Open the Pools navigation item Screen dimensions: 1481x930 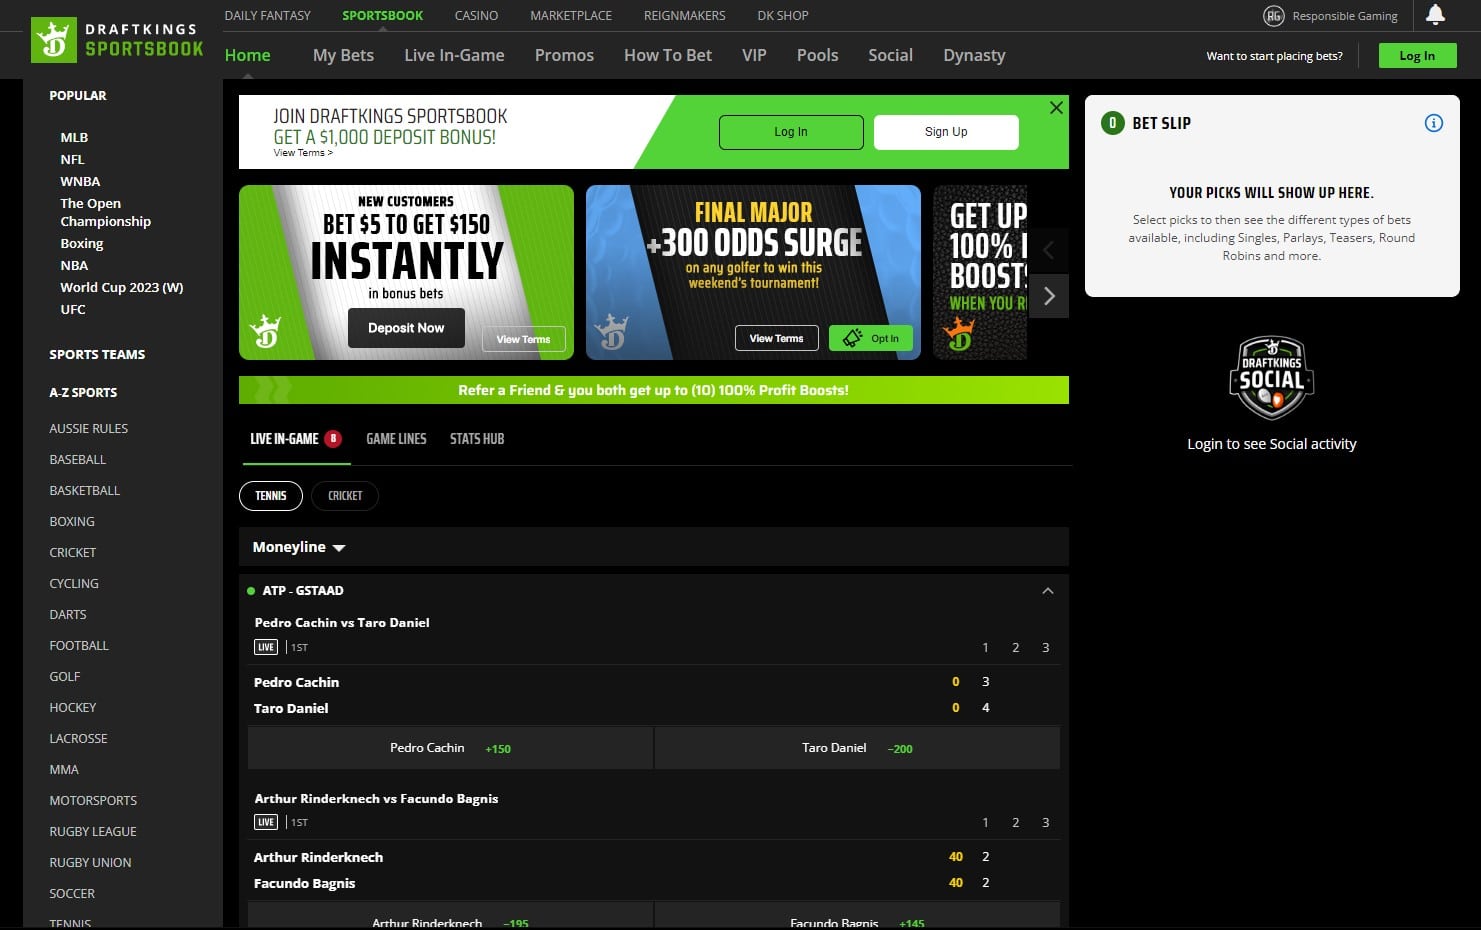[817, 55]
